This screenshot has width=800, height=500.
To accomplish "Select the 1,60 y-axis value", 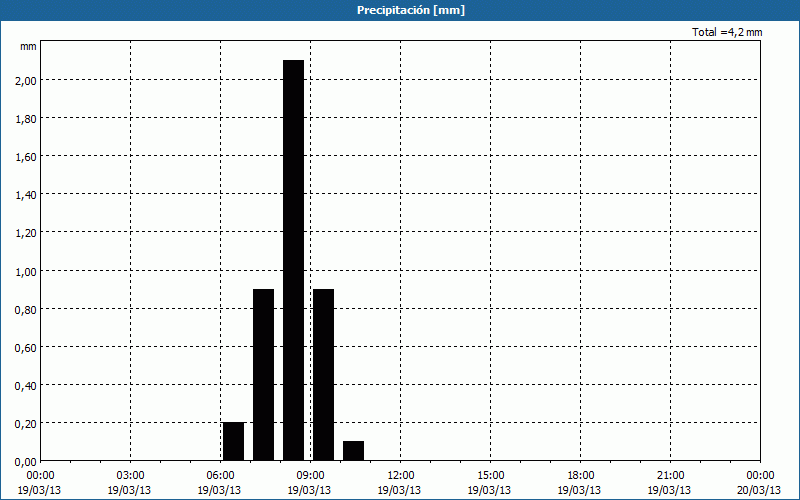I will [x=26, y=157].
